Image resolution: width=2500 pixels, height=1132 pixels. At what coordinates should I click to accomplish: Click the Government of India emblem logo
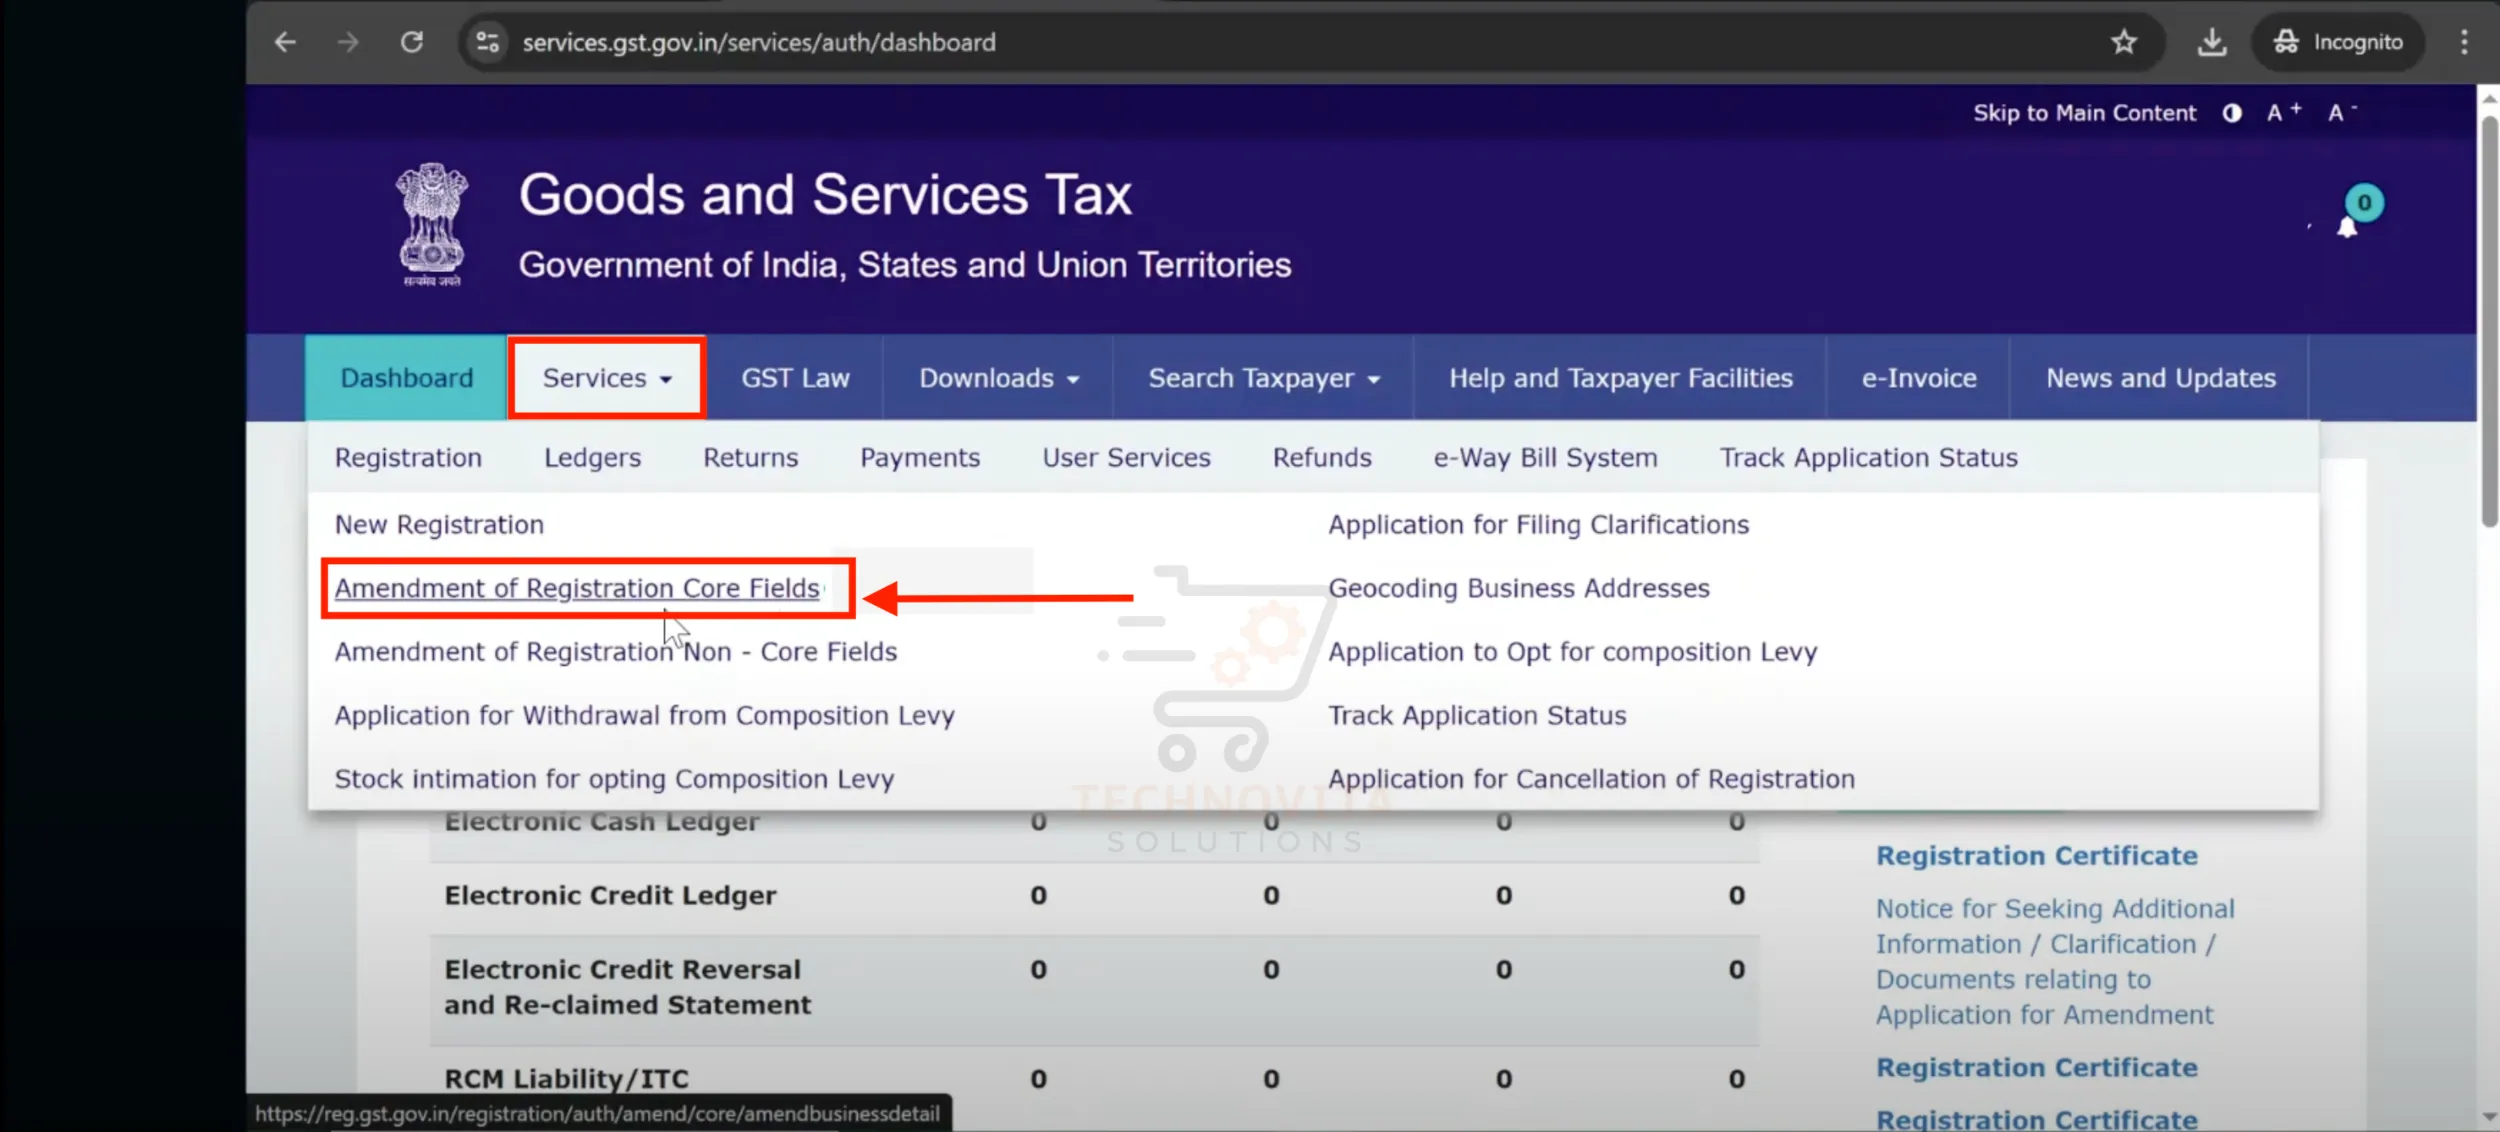click(431, 225)
